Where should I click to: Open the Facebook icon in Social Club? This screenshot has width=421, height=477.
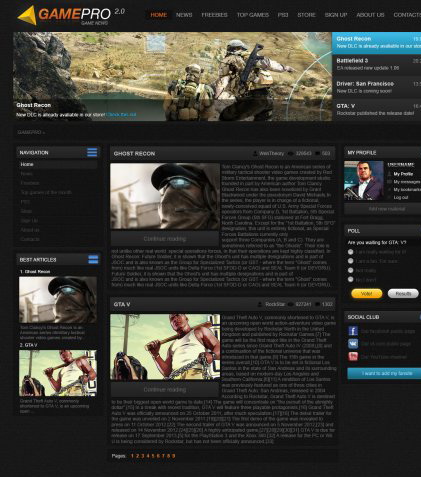353,331
